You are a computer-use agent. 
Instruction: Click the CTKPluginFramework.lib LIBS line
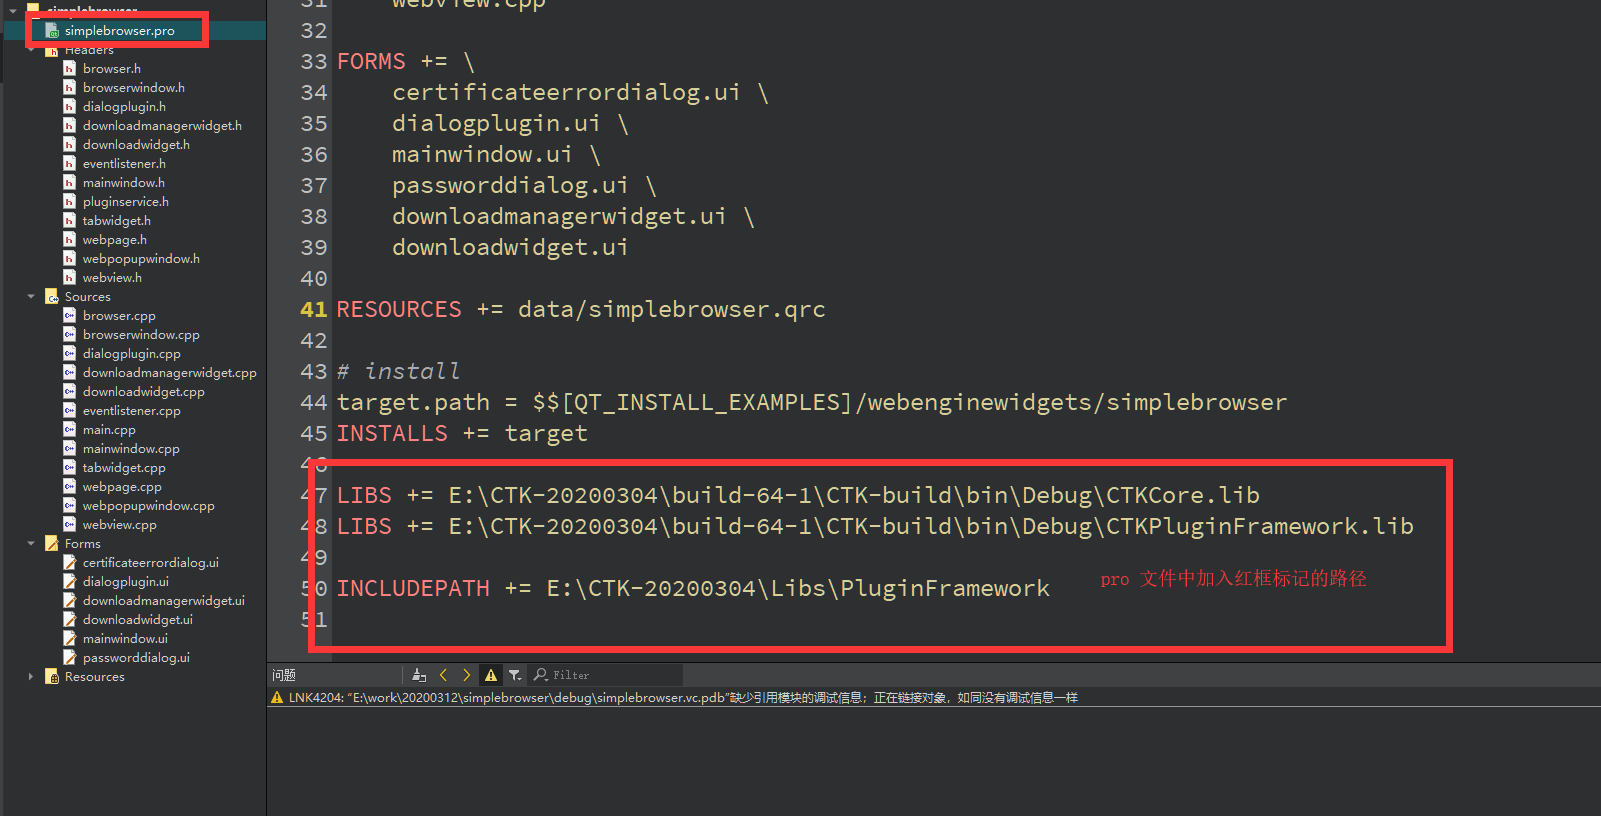coord(875,527)
